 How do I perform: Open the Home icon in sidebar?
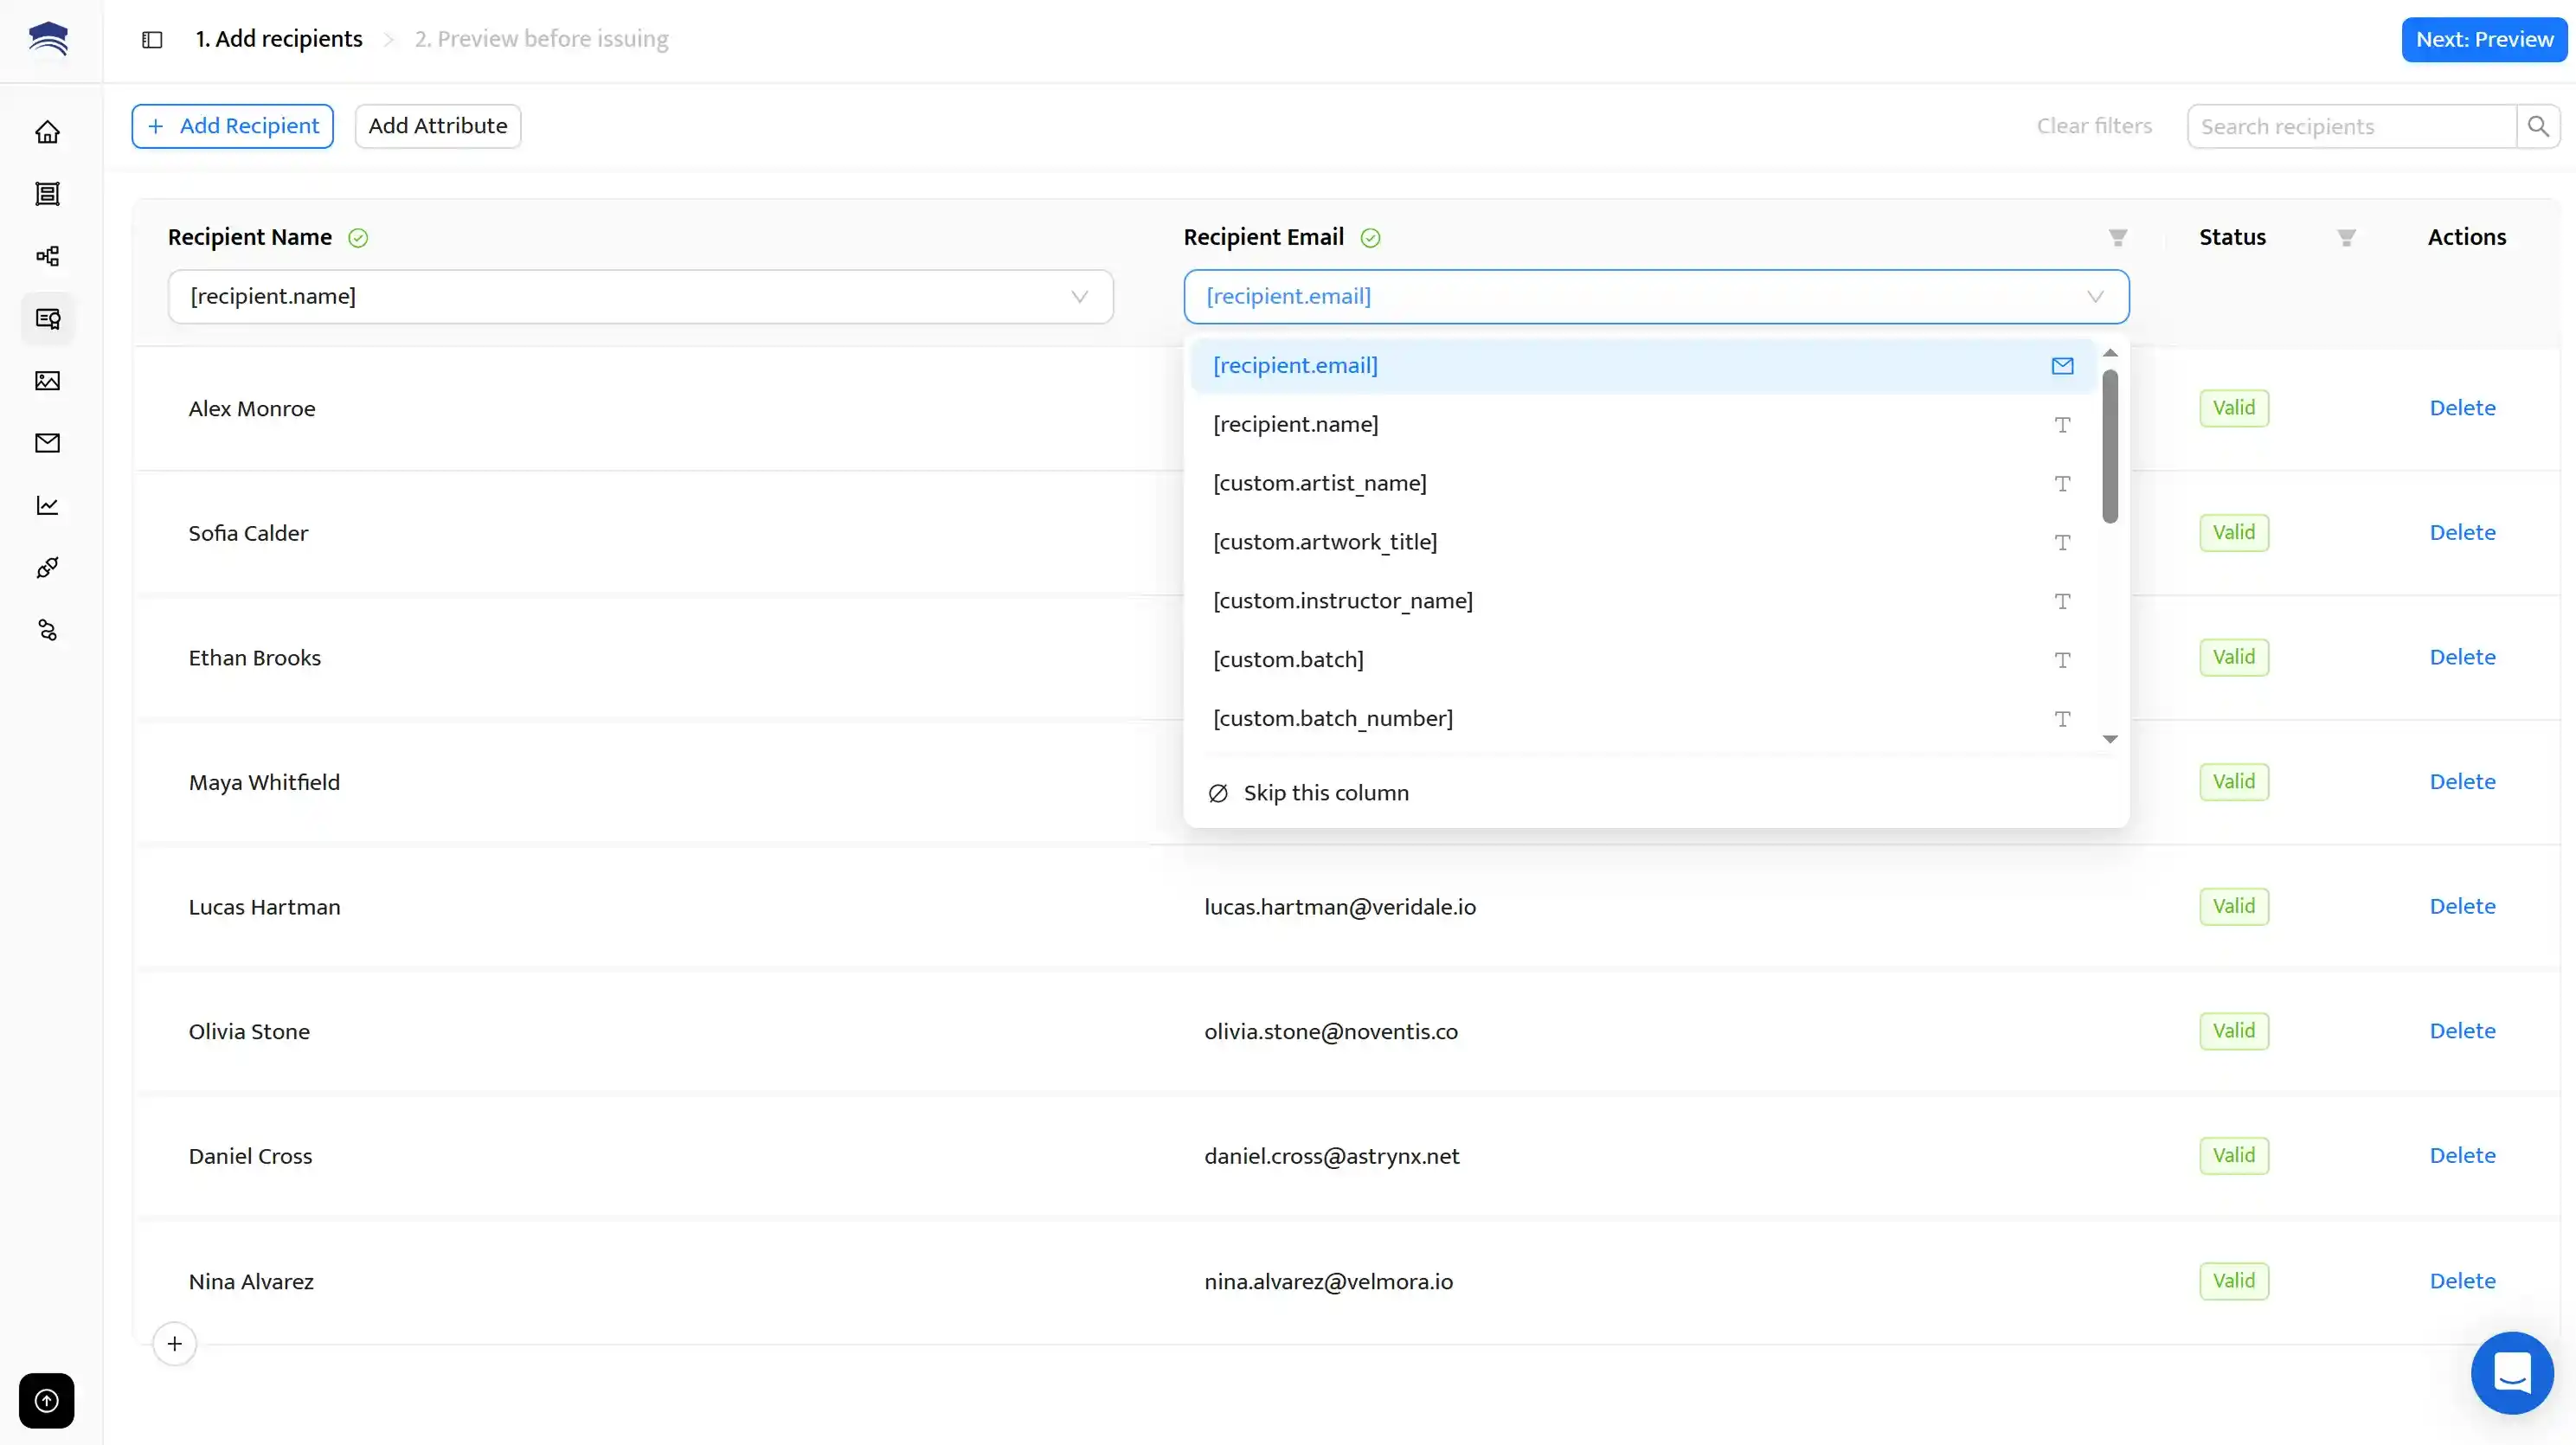tap(47, 132)
